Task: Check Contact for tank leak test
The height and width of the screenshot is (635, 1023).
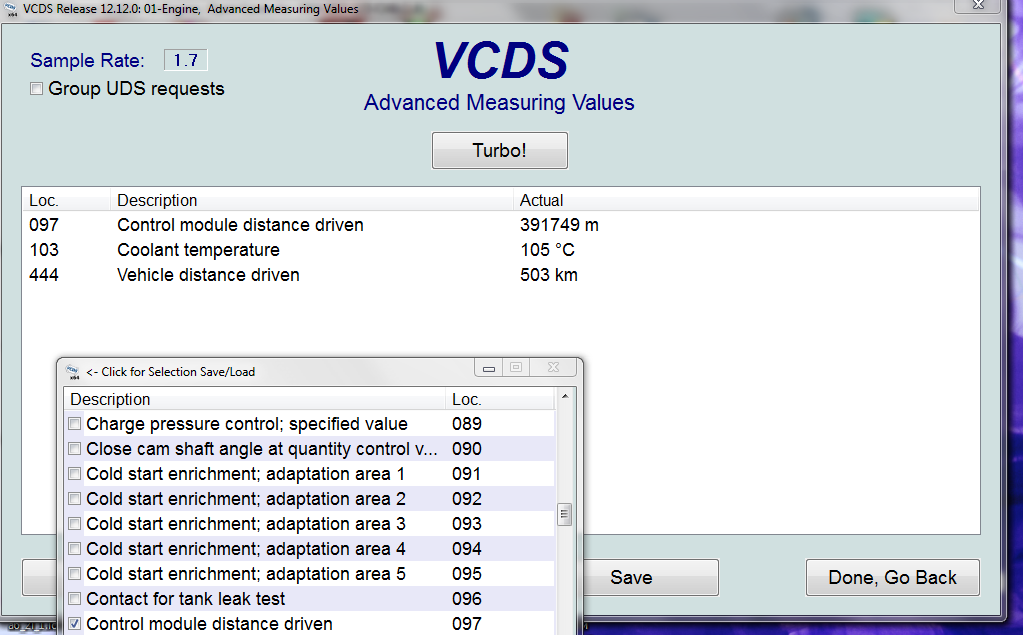Action: pyautogui.click(x=74, y=599)
